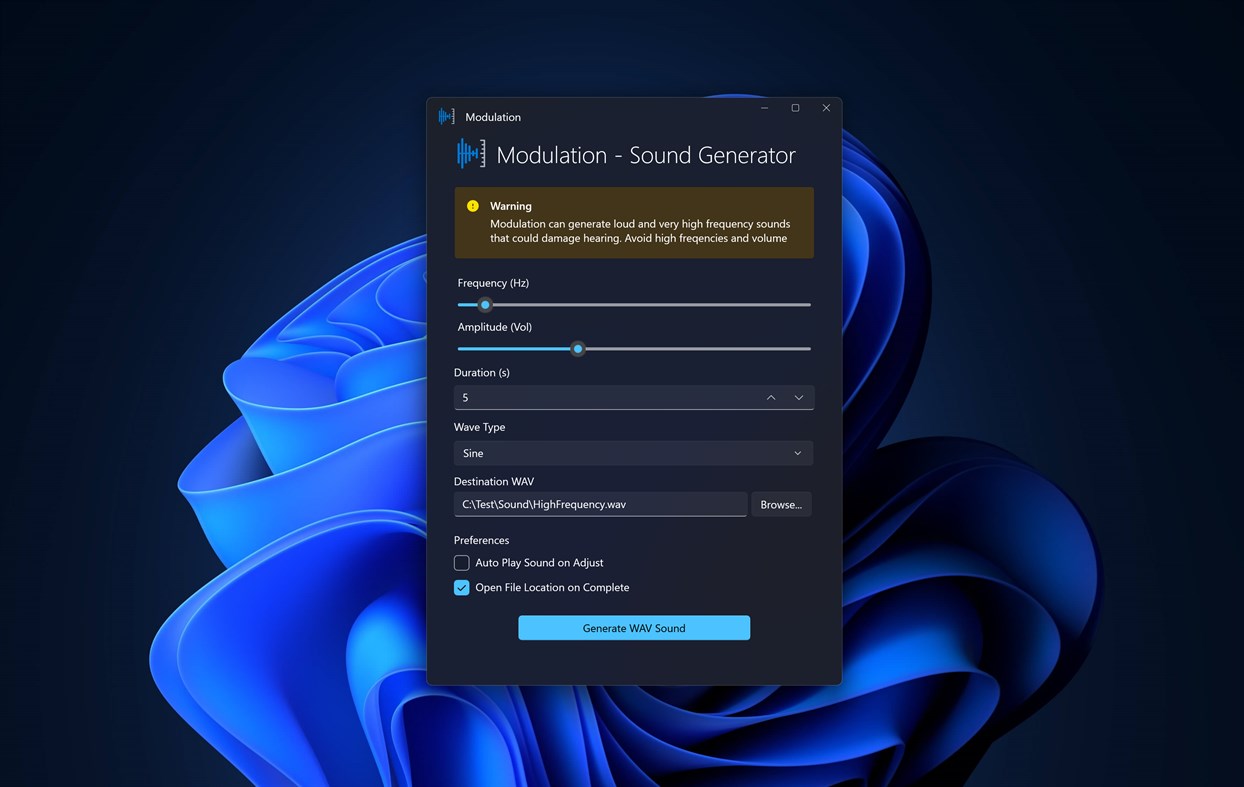This screenshot has width=1244, height=787.
Task: Click the Amplitude slider handle
Action: [577, 348]
